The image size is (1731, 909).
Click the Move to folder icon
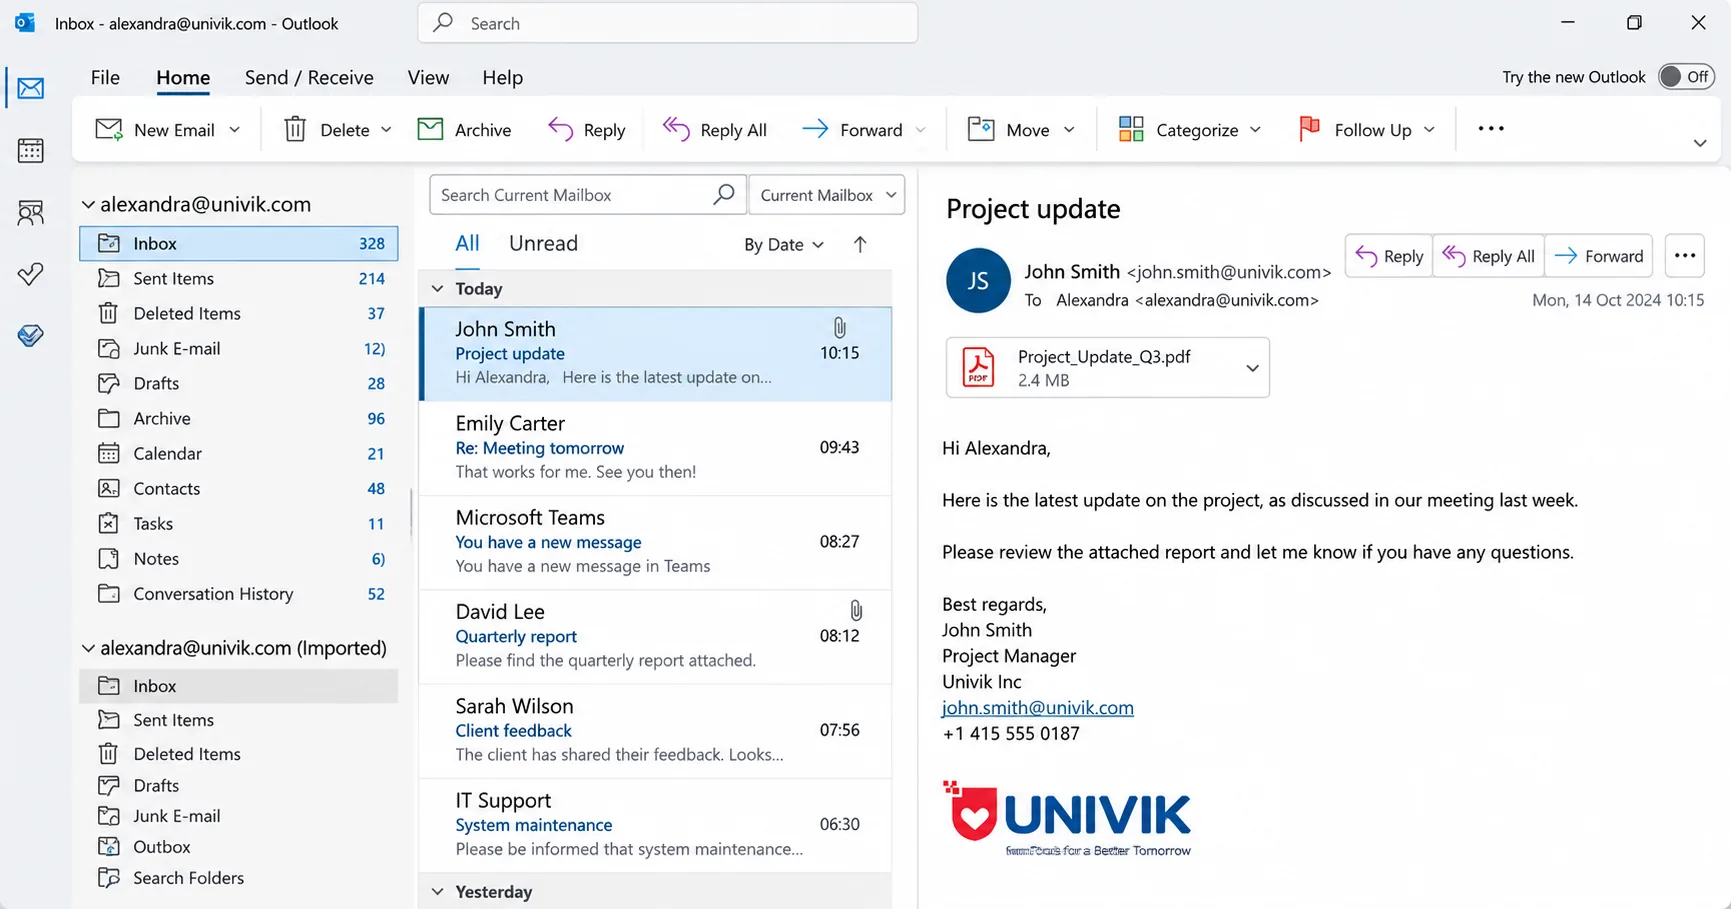[981, 129]
